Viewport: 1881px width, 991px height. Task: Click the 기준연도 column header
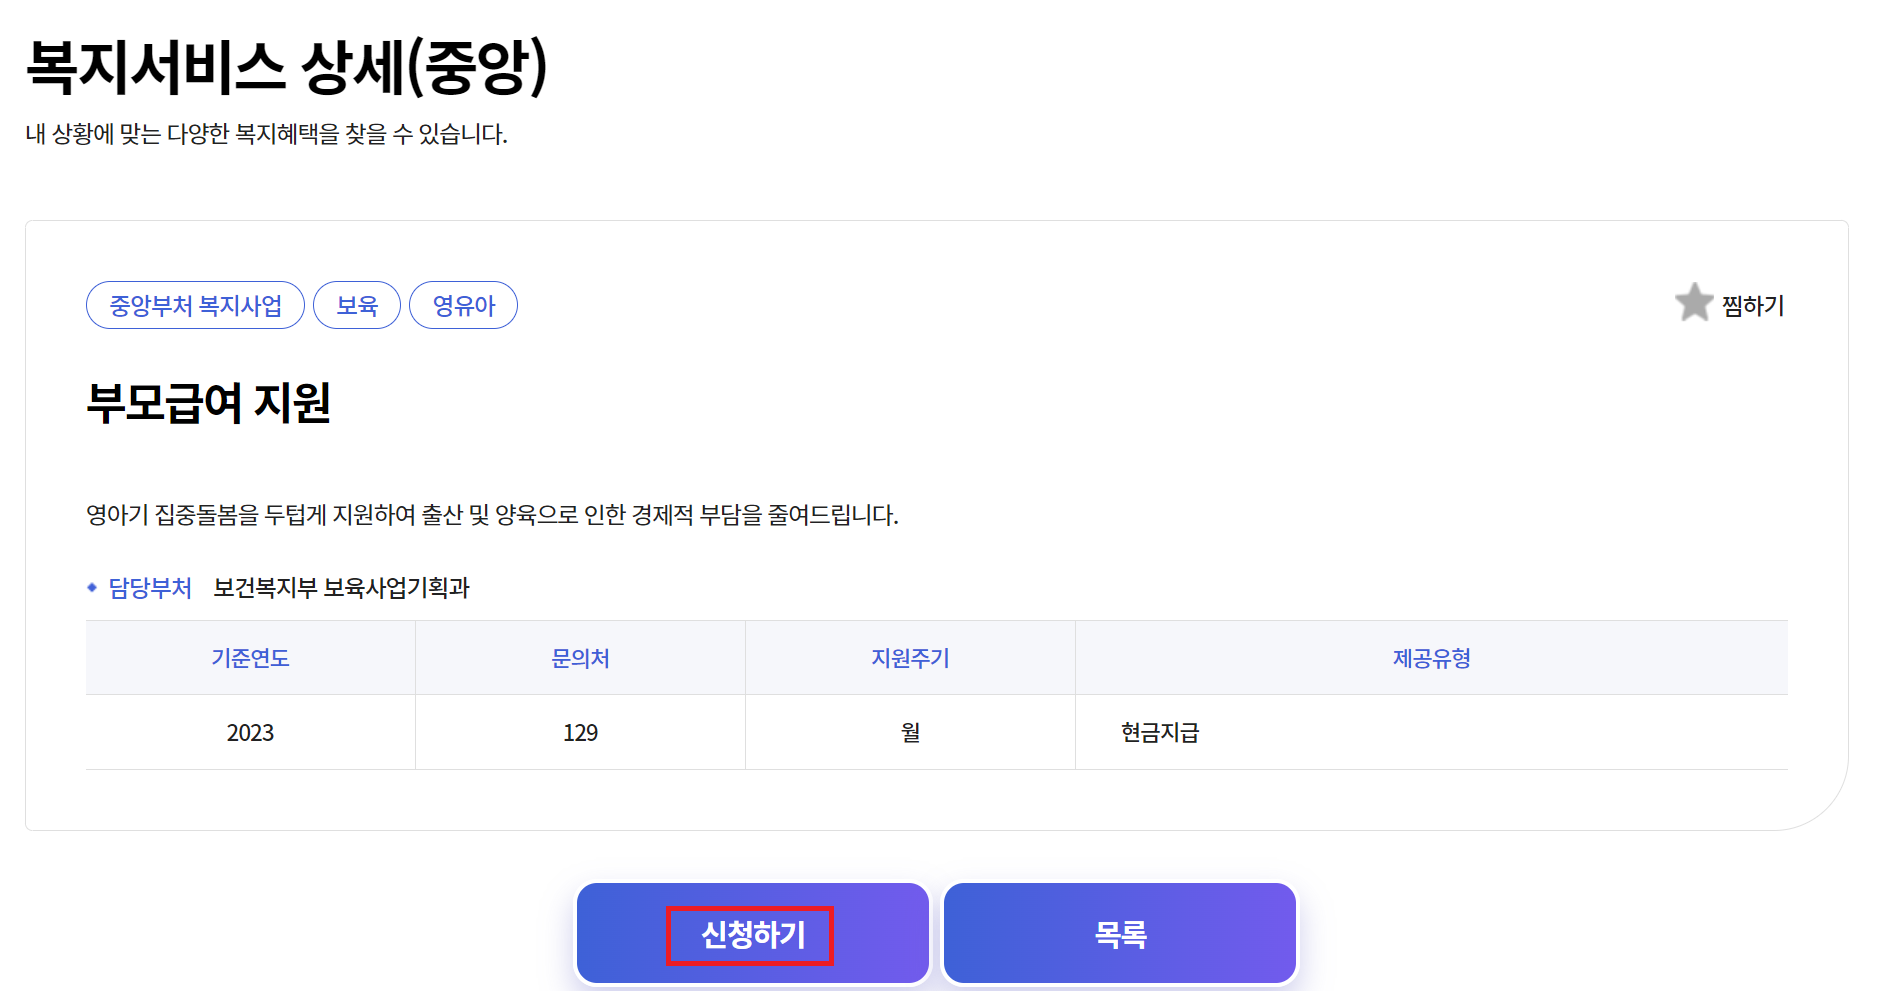[251, 657]
